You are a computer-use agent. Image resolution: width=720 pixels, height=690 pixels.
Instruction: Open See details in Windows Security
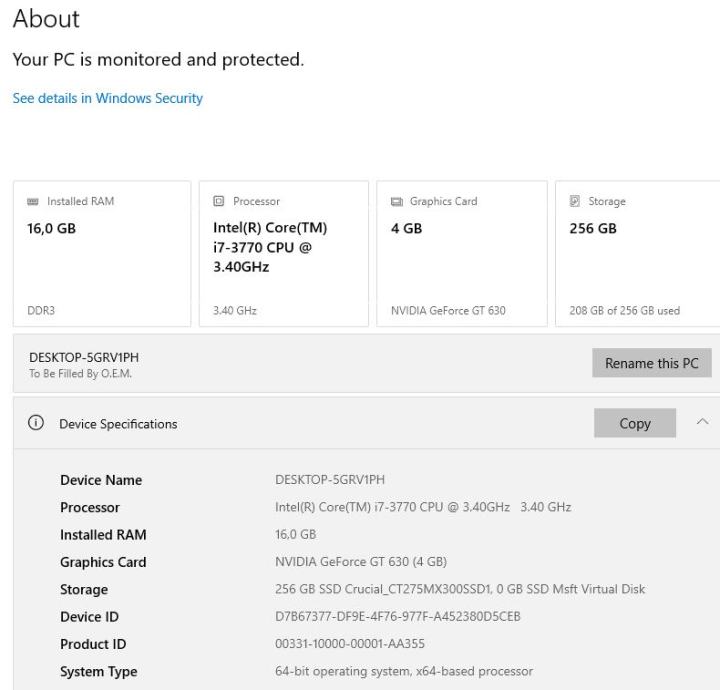[107, 98]
